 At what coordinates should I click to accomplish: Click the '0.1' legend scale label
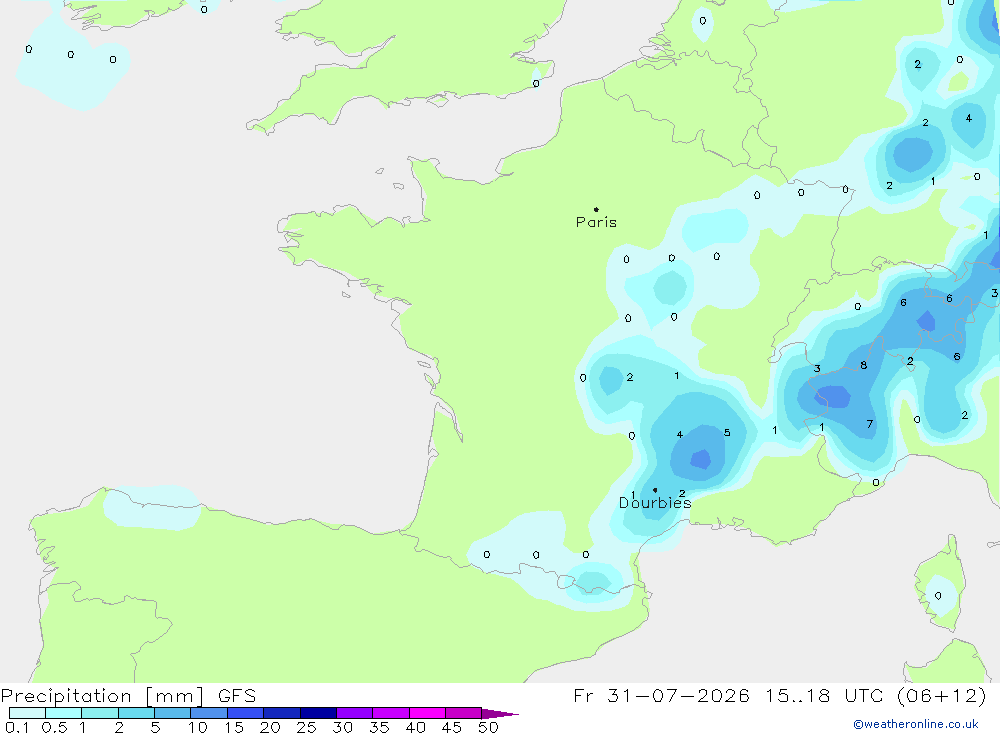pyautogui.click(x=17, y=727)
